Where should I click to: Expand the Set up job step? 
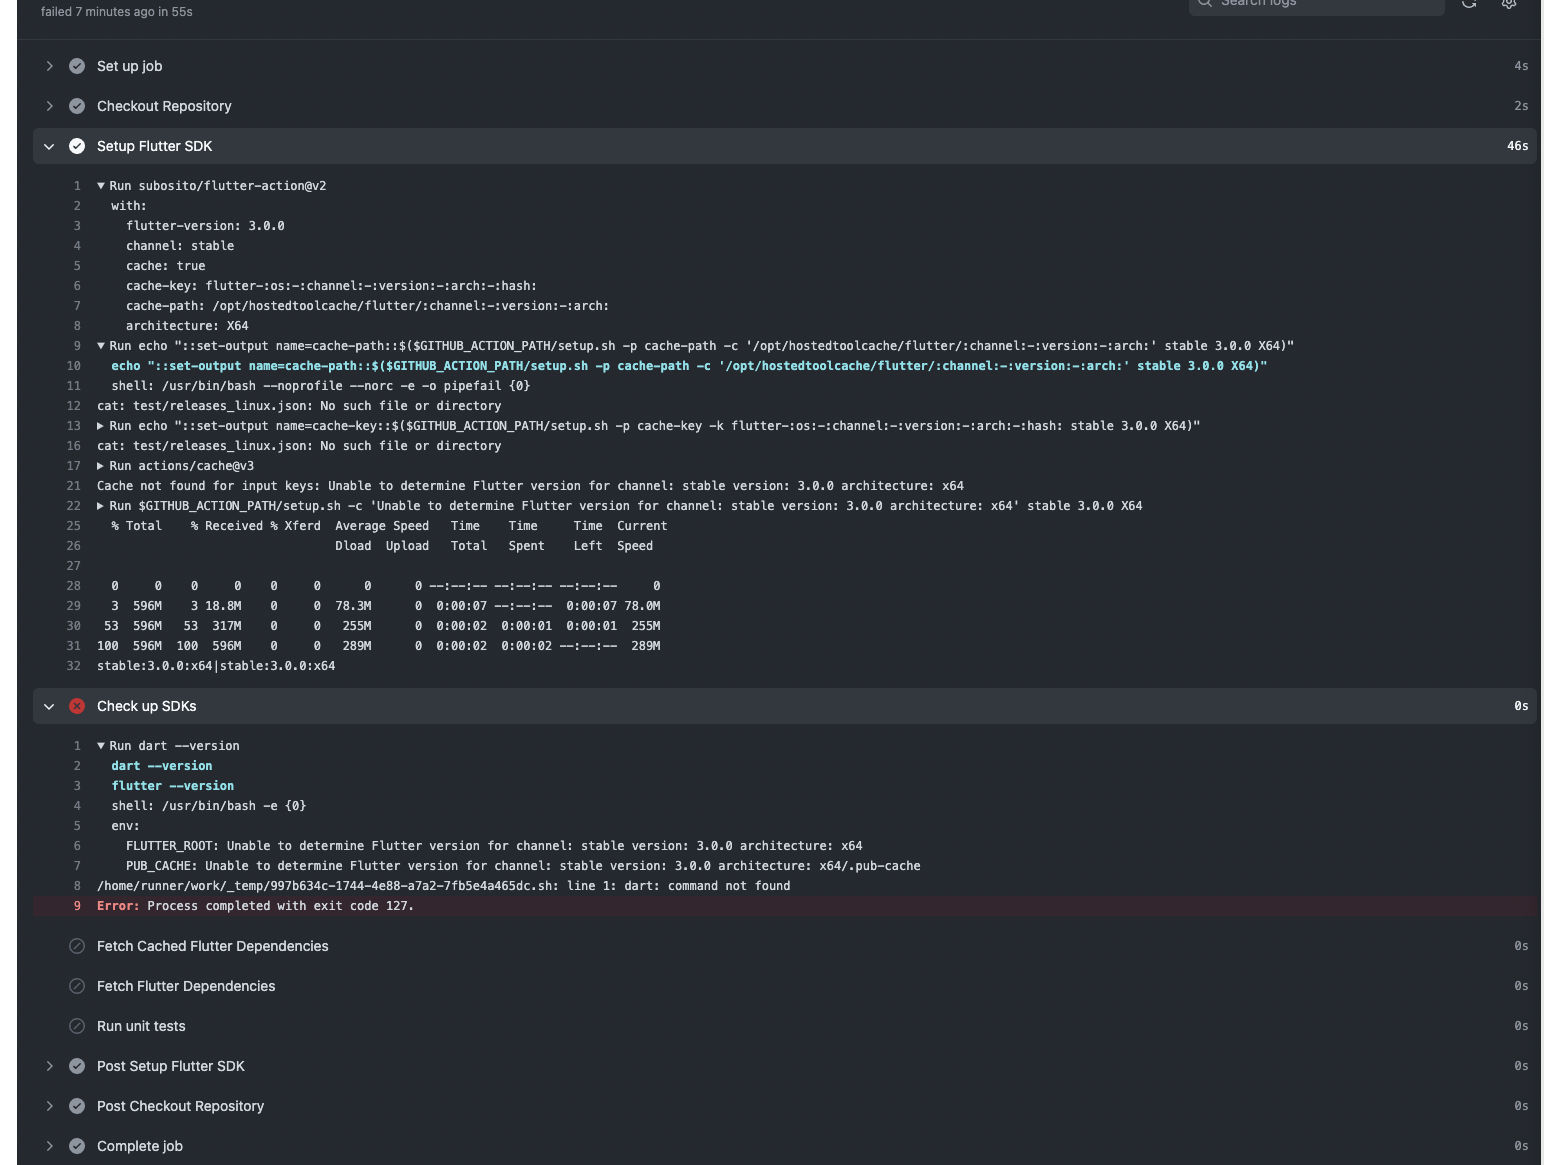pyautogui.click(x=49, y=66)
